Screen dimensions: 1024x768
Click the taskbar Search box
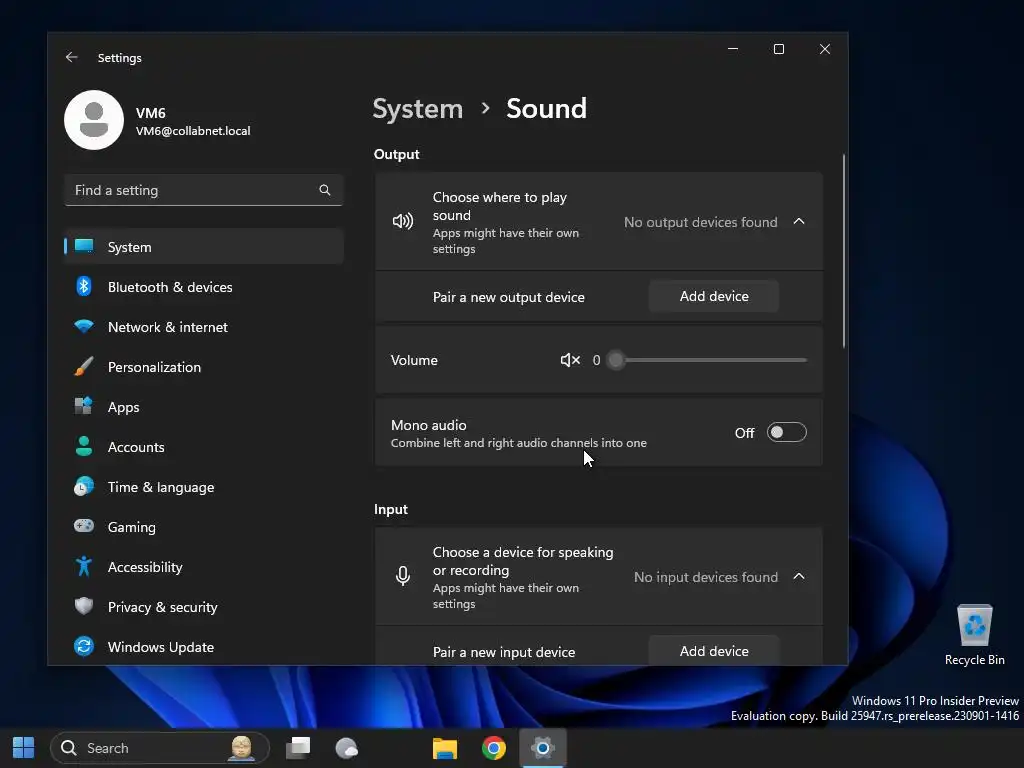coord(160,748)
